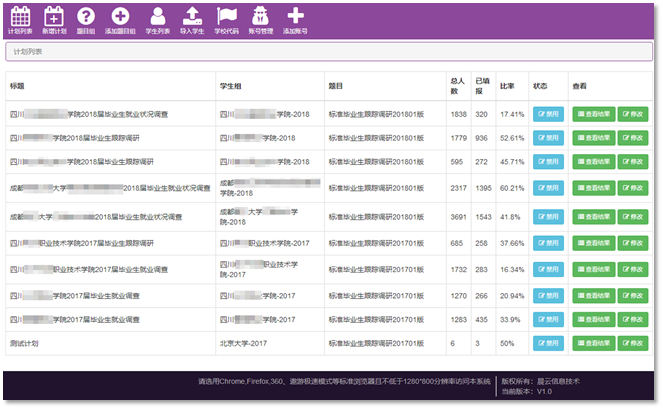
Task: Disable the plan with 1838 total people
Action: (x=548, y=115)
